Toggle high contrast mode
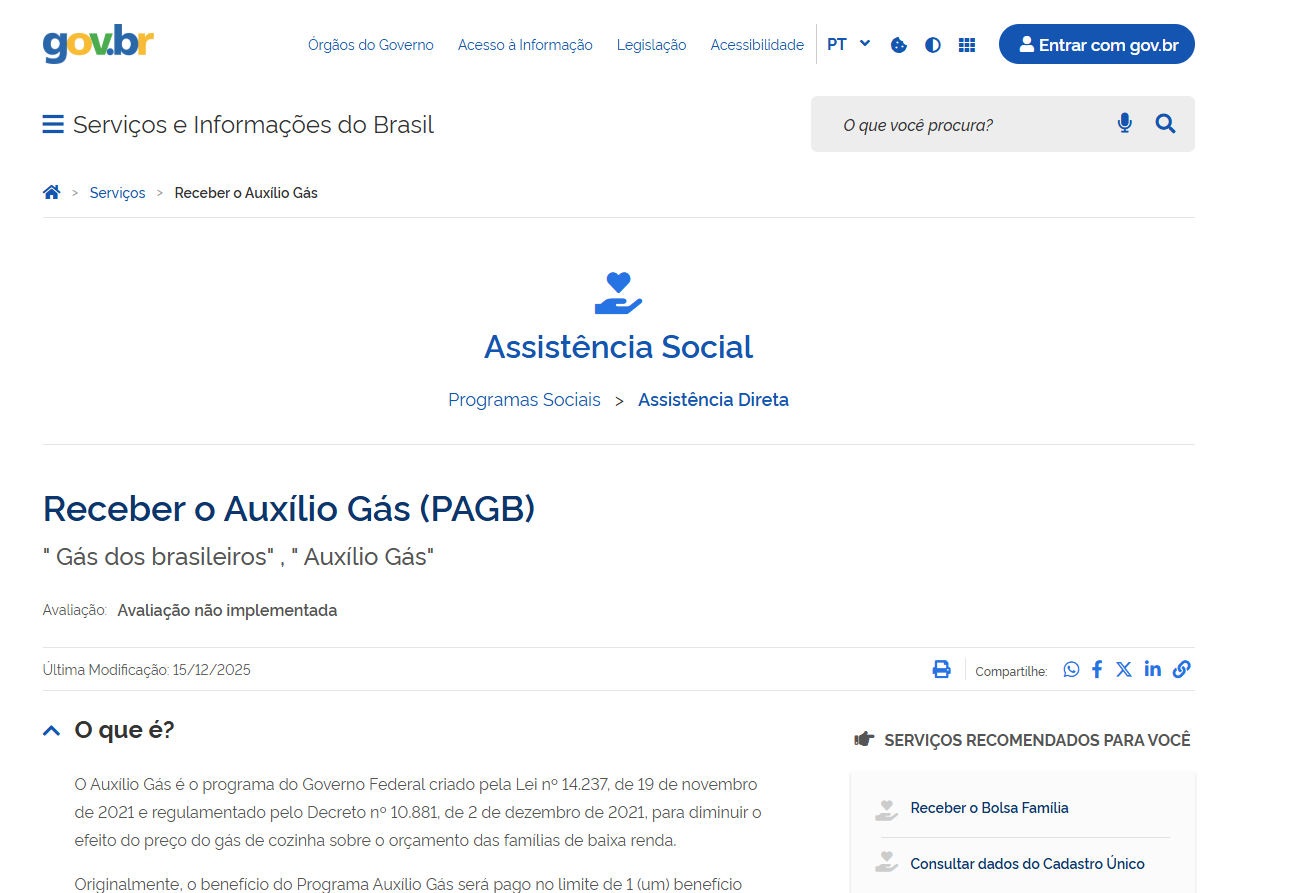Screen dimensions: 1299x893 pyautogui.click(x=933, y=45)
